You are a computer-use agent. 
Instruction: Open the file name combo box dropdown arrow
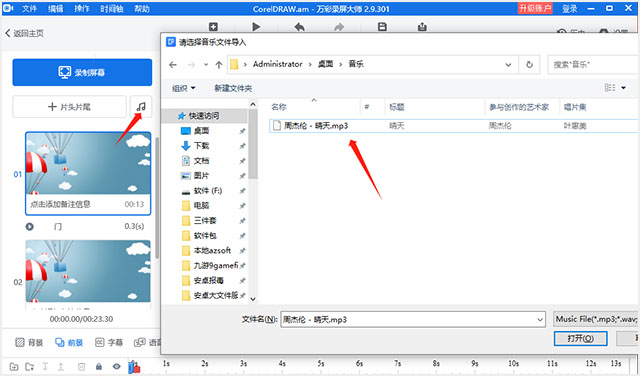click(540, 320)
